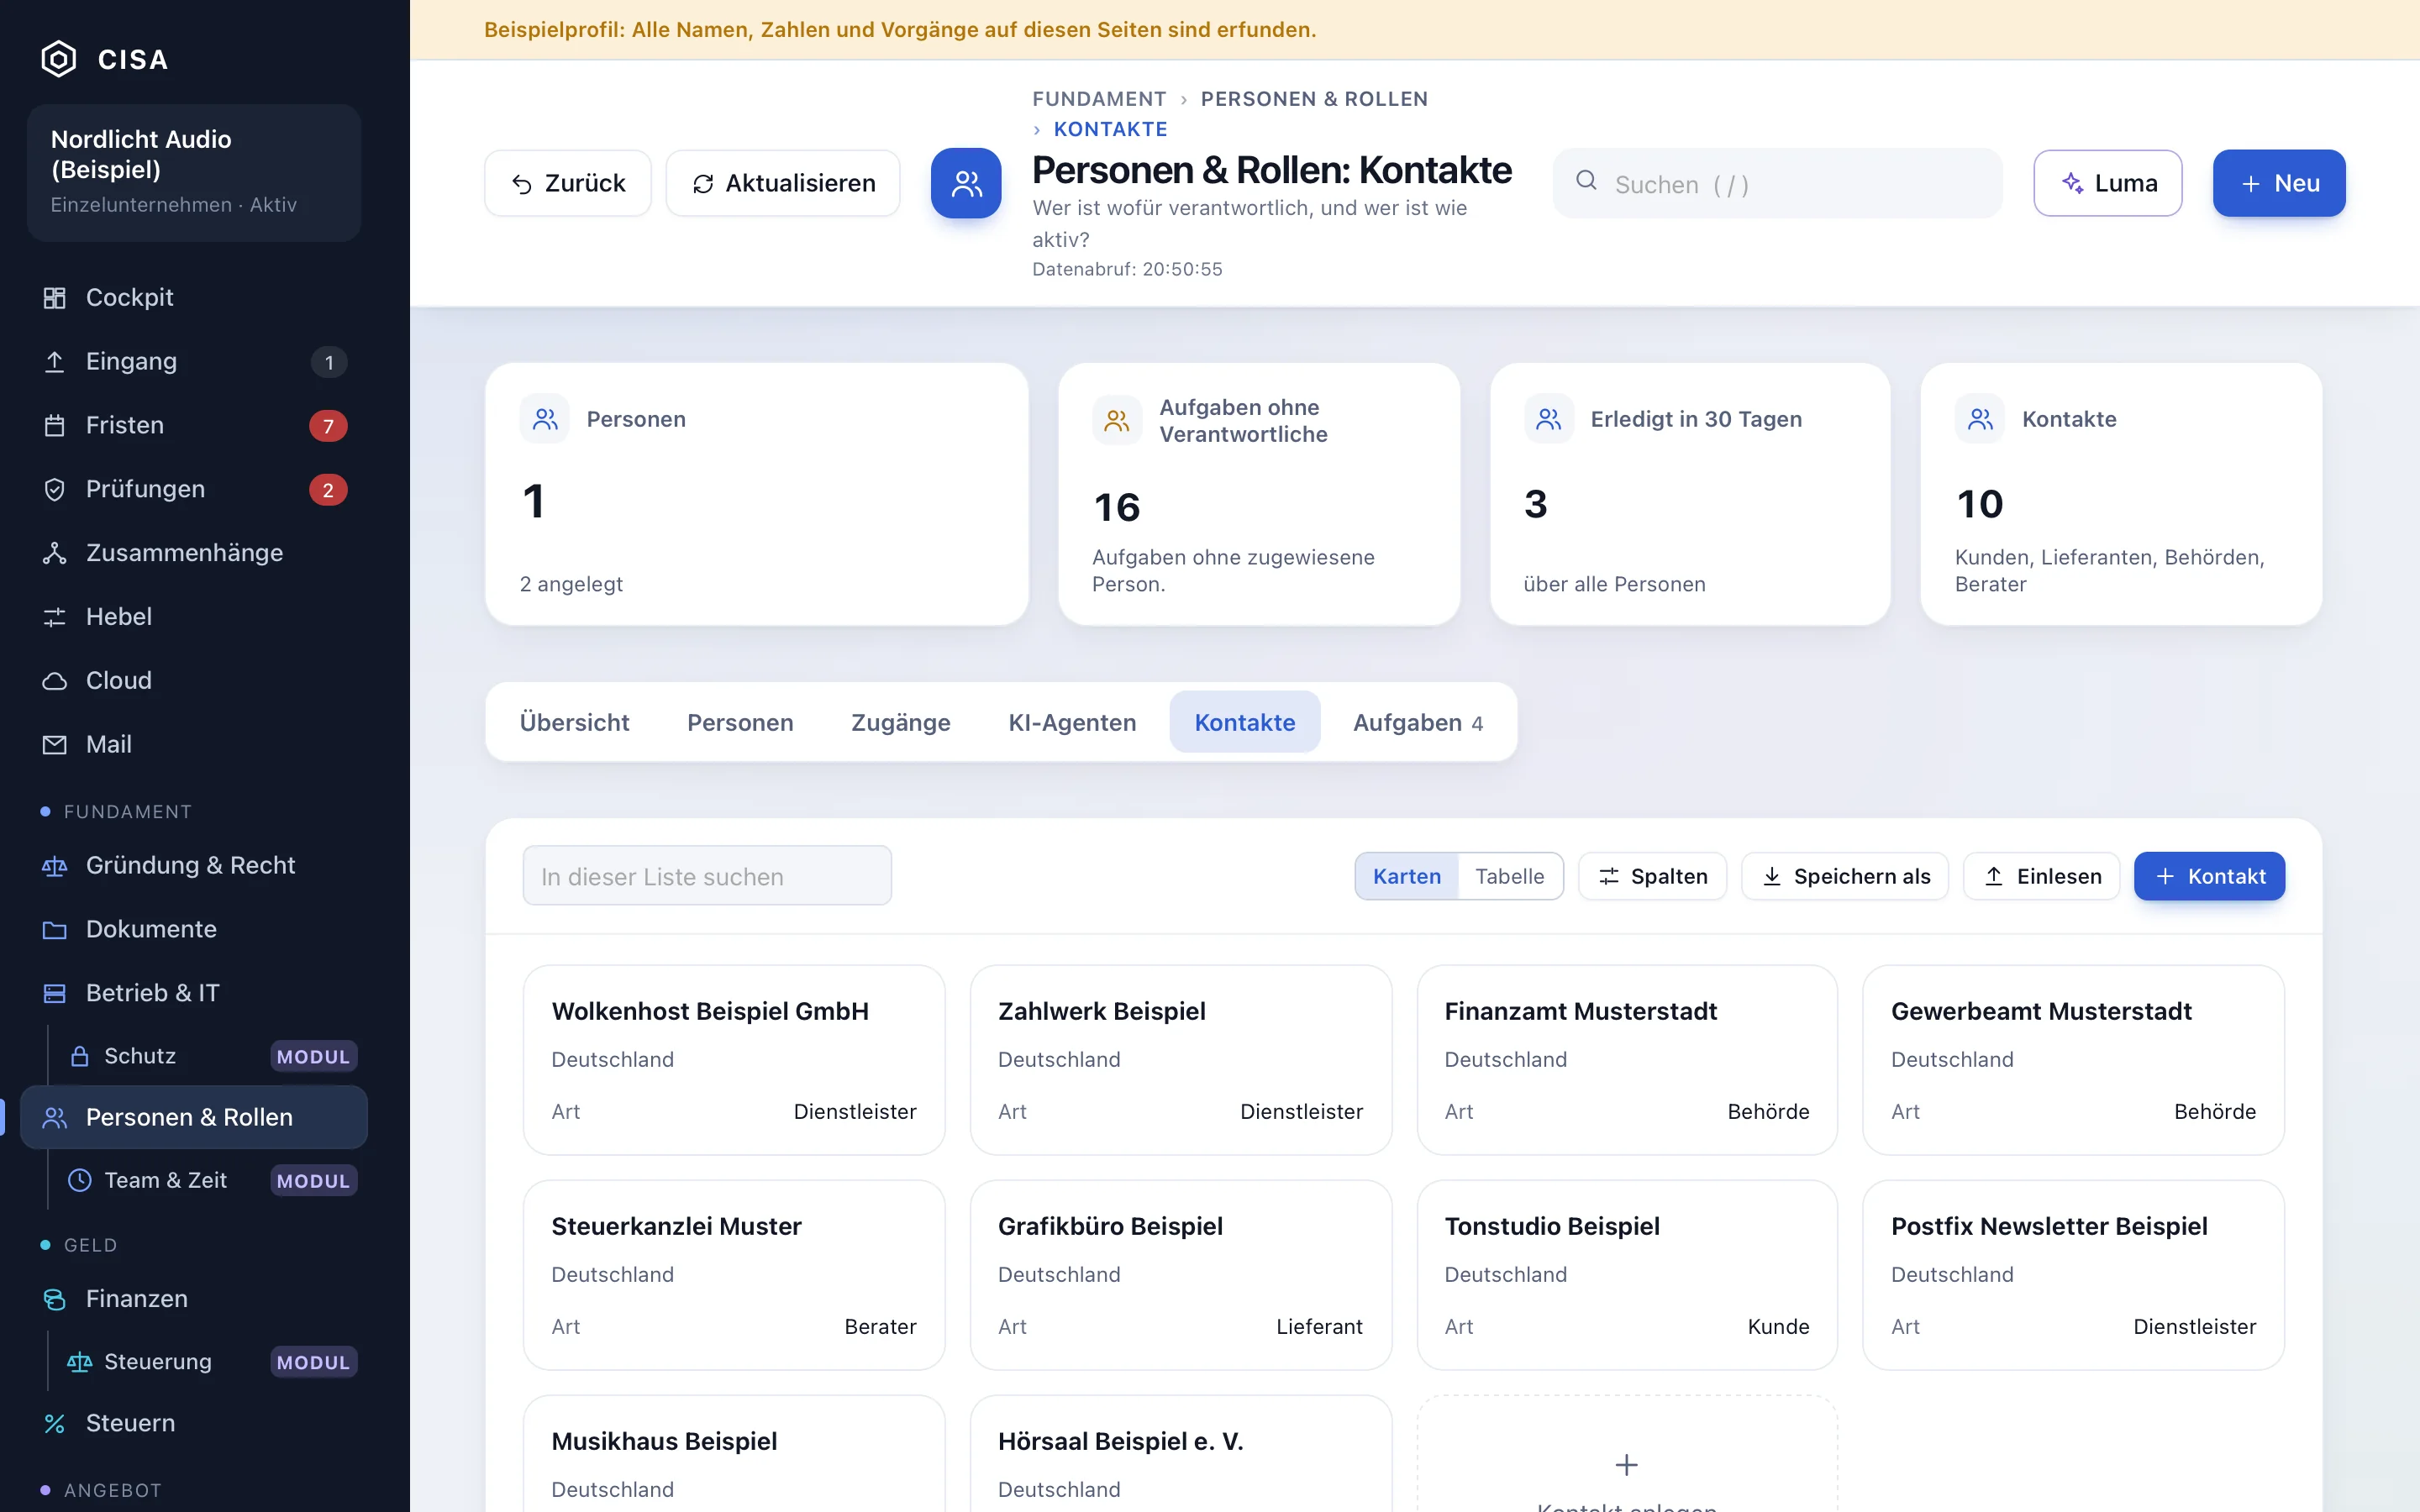
Task: Switch to the Aufgaben tab
Action: tap(1418, 722)
